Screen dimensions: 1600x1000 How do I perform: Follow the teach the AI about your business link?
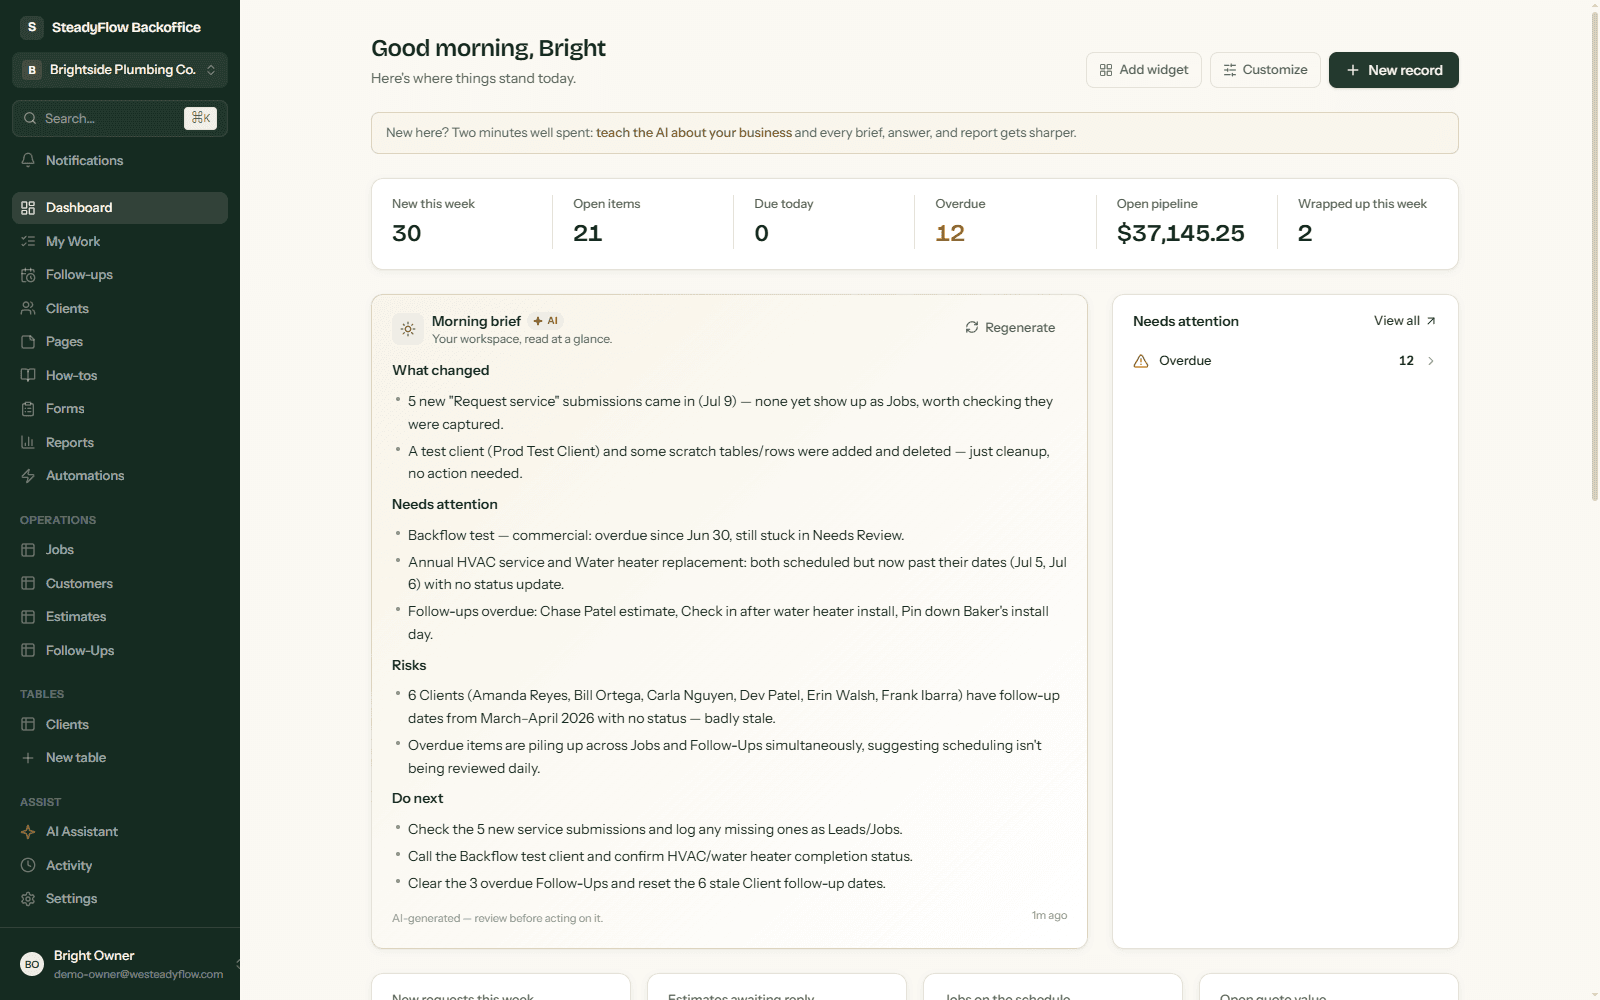pos(694,133)
